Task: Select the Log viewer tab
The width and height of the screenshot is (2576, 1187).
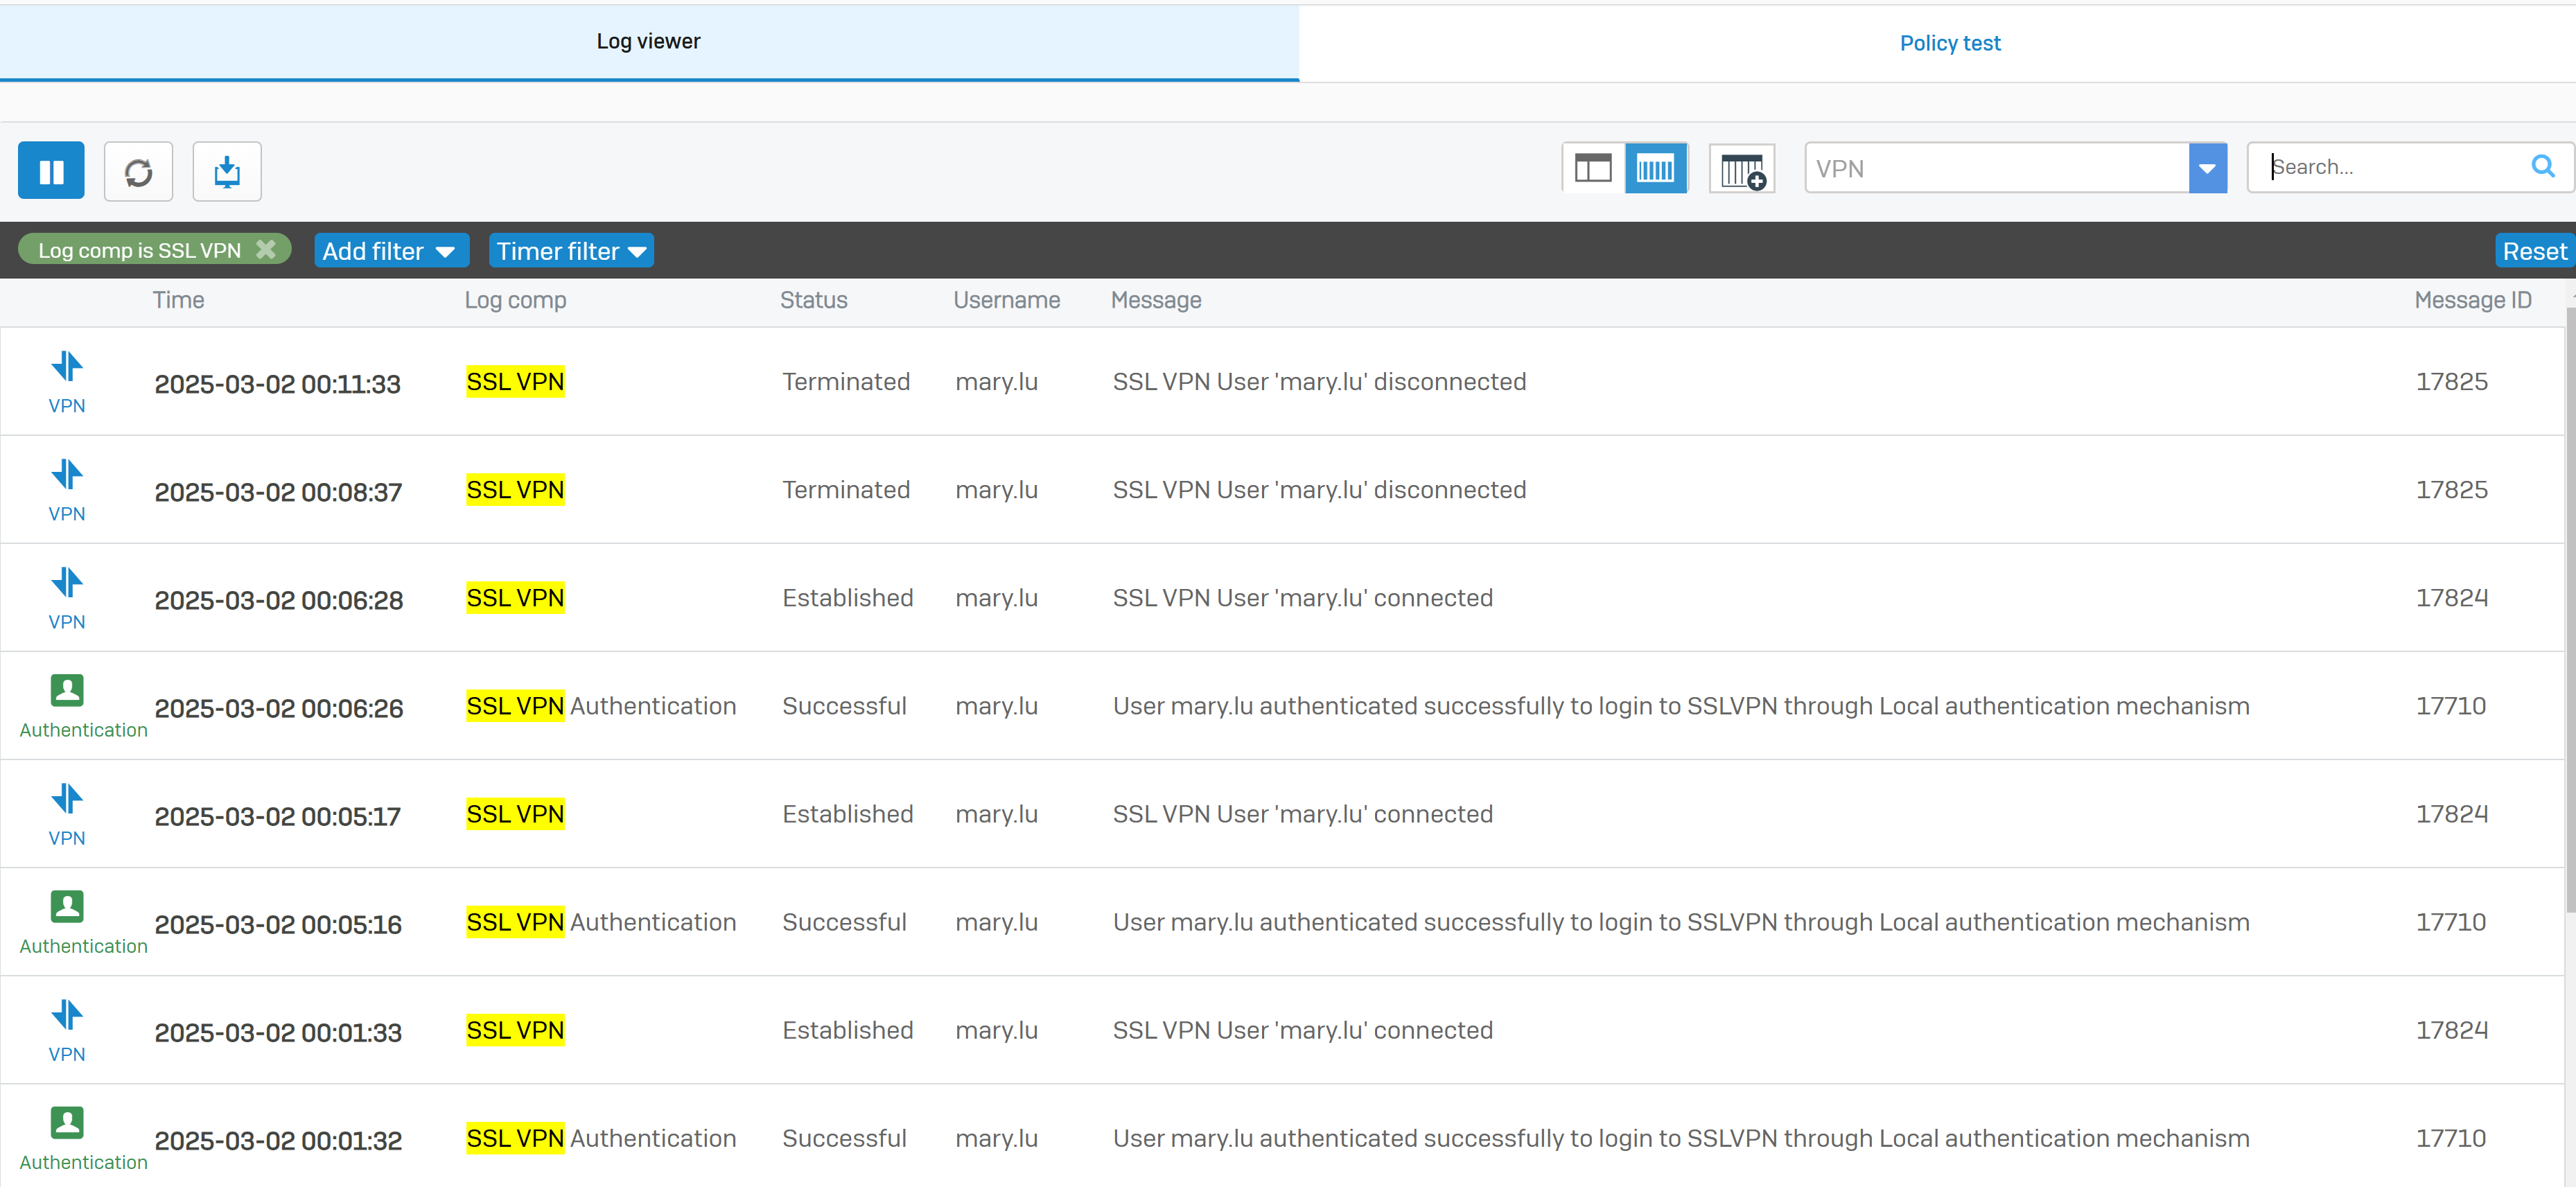Action: coord(648,41)
